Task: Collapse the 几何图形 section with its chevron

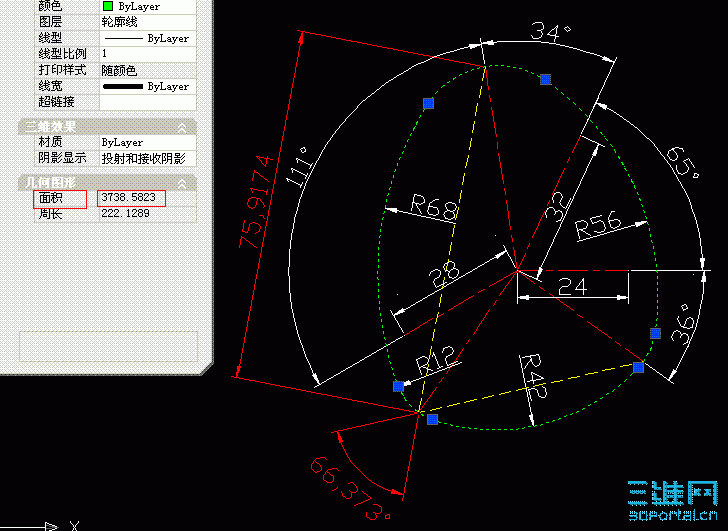Action: [x=182, y=183]
